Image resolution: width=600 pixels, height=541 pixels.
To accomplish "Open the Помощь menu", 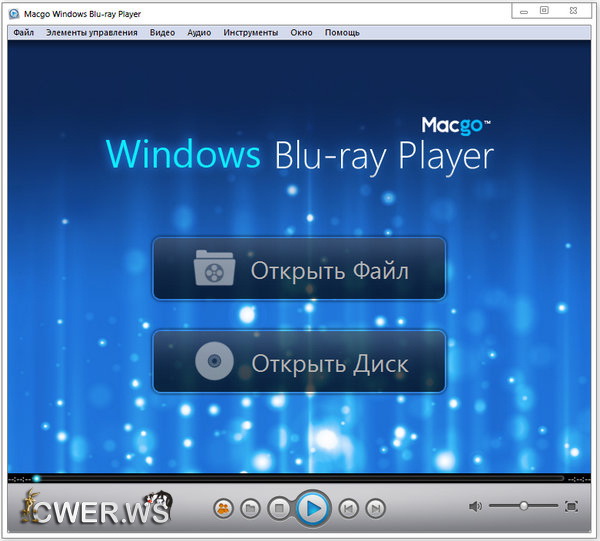I will [x=342, y=32].
